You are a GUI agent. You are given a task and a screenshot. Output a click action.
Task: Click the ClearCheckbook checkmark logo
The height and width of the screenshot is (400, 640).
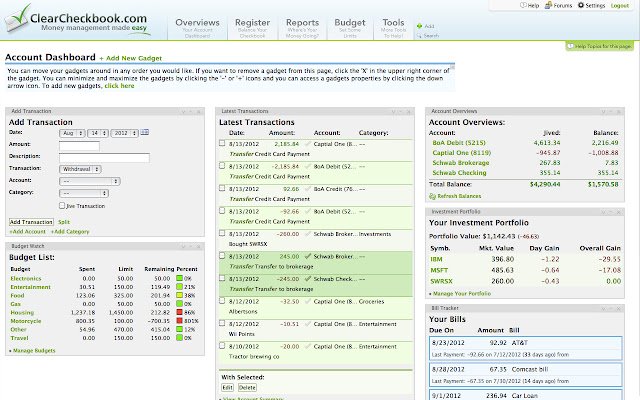[x=17, y=19]
